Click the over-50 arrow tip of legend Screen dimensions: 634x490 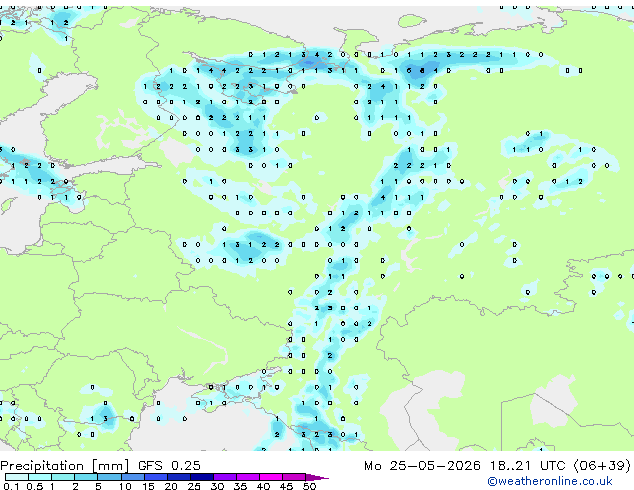317,477
